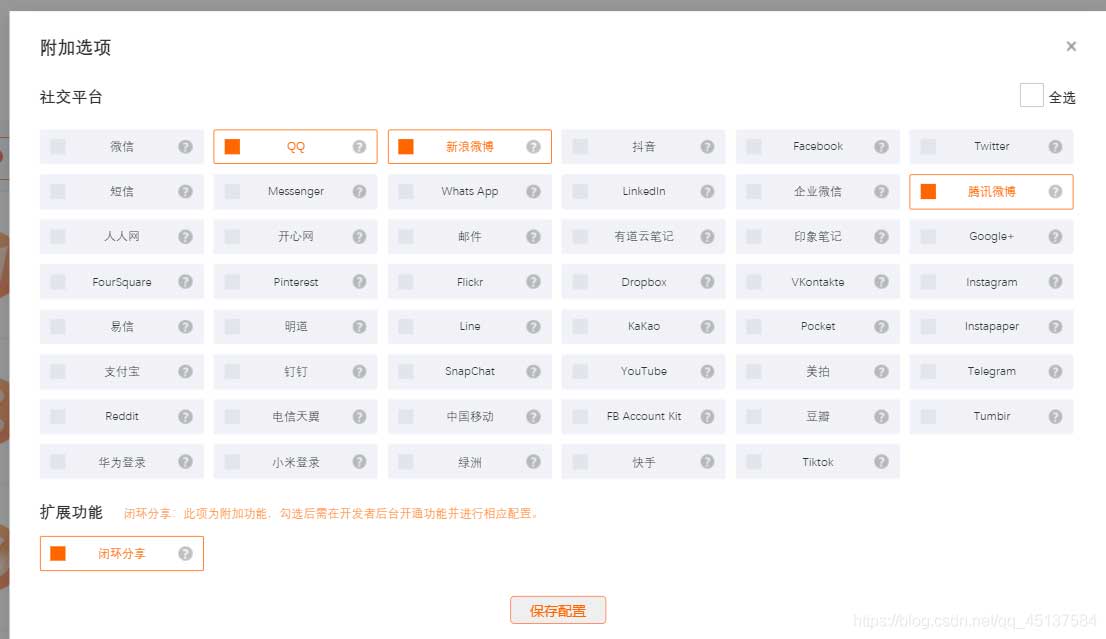Open the help icon for 腾讯微博
The height and width of the screenshot is (639, 1106).
pyautogui.click(x=1055, y=191)
